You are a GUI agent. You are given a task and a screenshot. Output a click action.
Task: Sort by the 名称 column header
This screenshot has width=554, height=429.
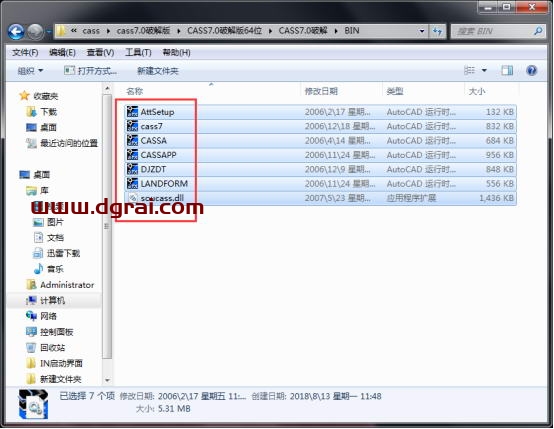[134, 92]
